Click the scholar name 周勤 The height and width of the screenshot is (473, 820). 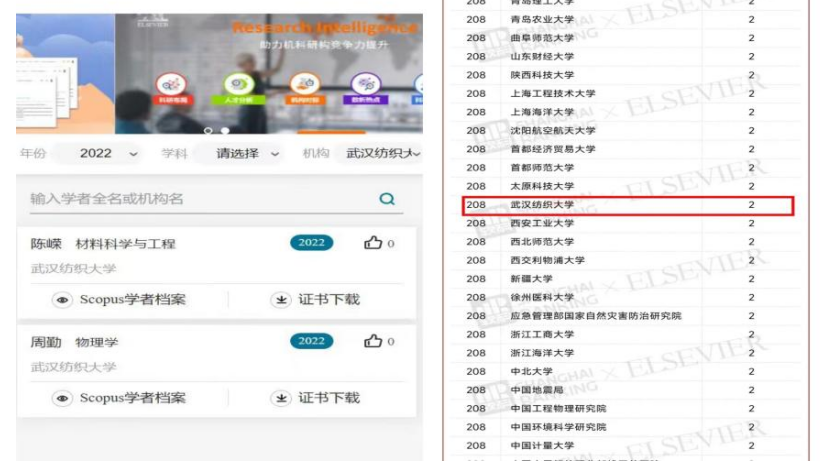(x=46, y=342)
